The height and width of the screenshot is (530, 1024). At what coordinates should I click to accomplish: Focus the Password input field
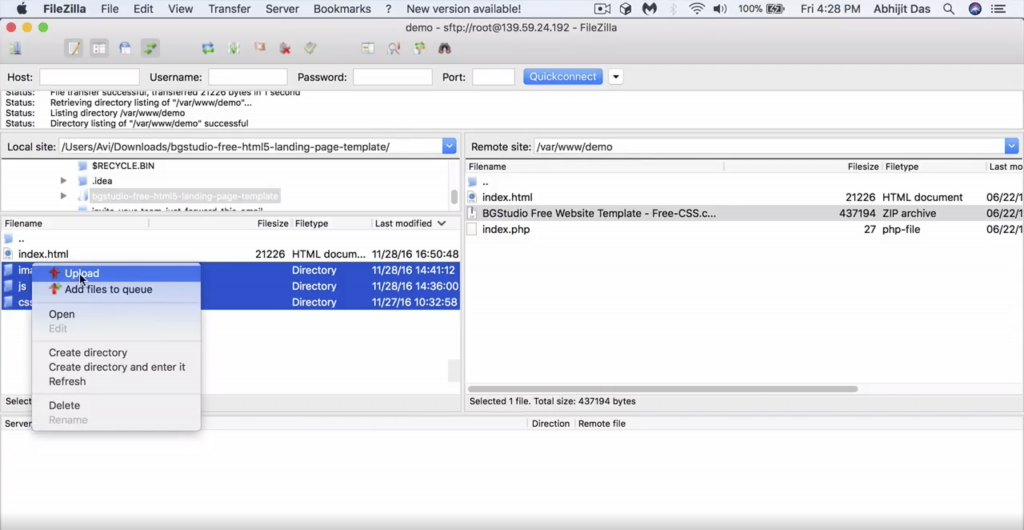pyautogui.click(x=392, y=77)
